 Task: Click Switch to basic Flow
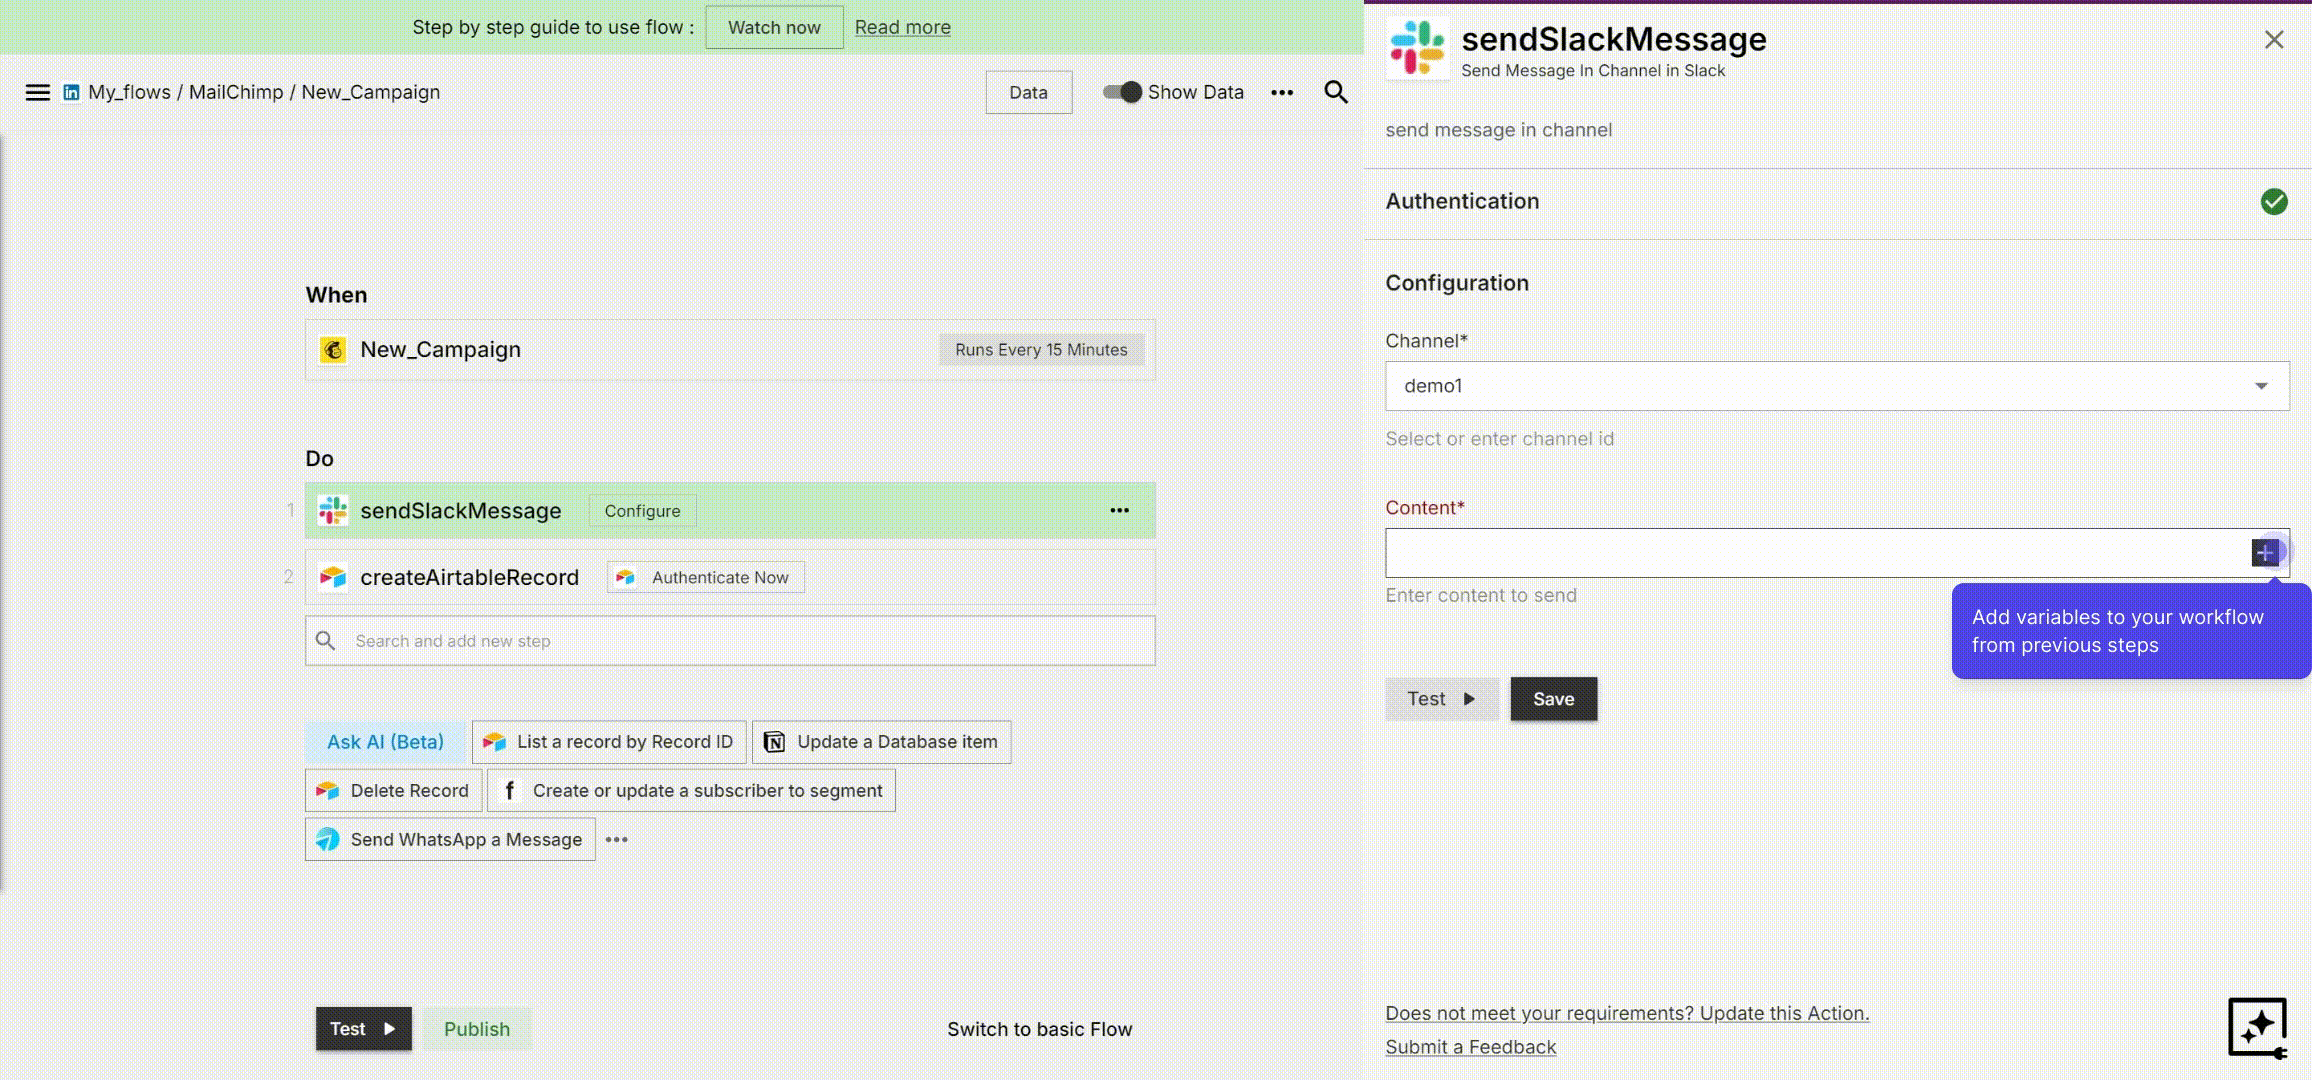[1039, 1029]
